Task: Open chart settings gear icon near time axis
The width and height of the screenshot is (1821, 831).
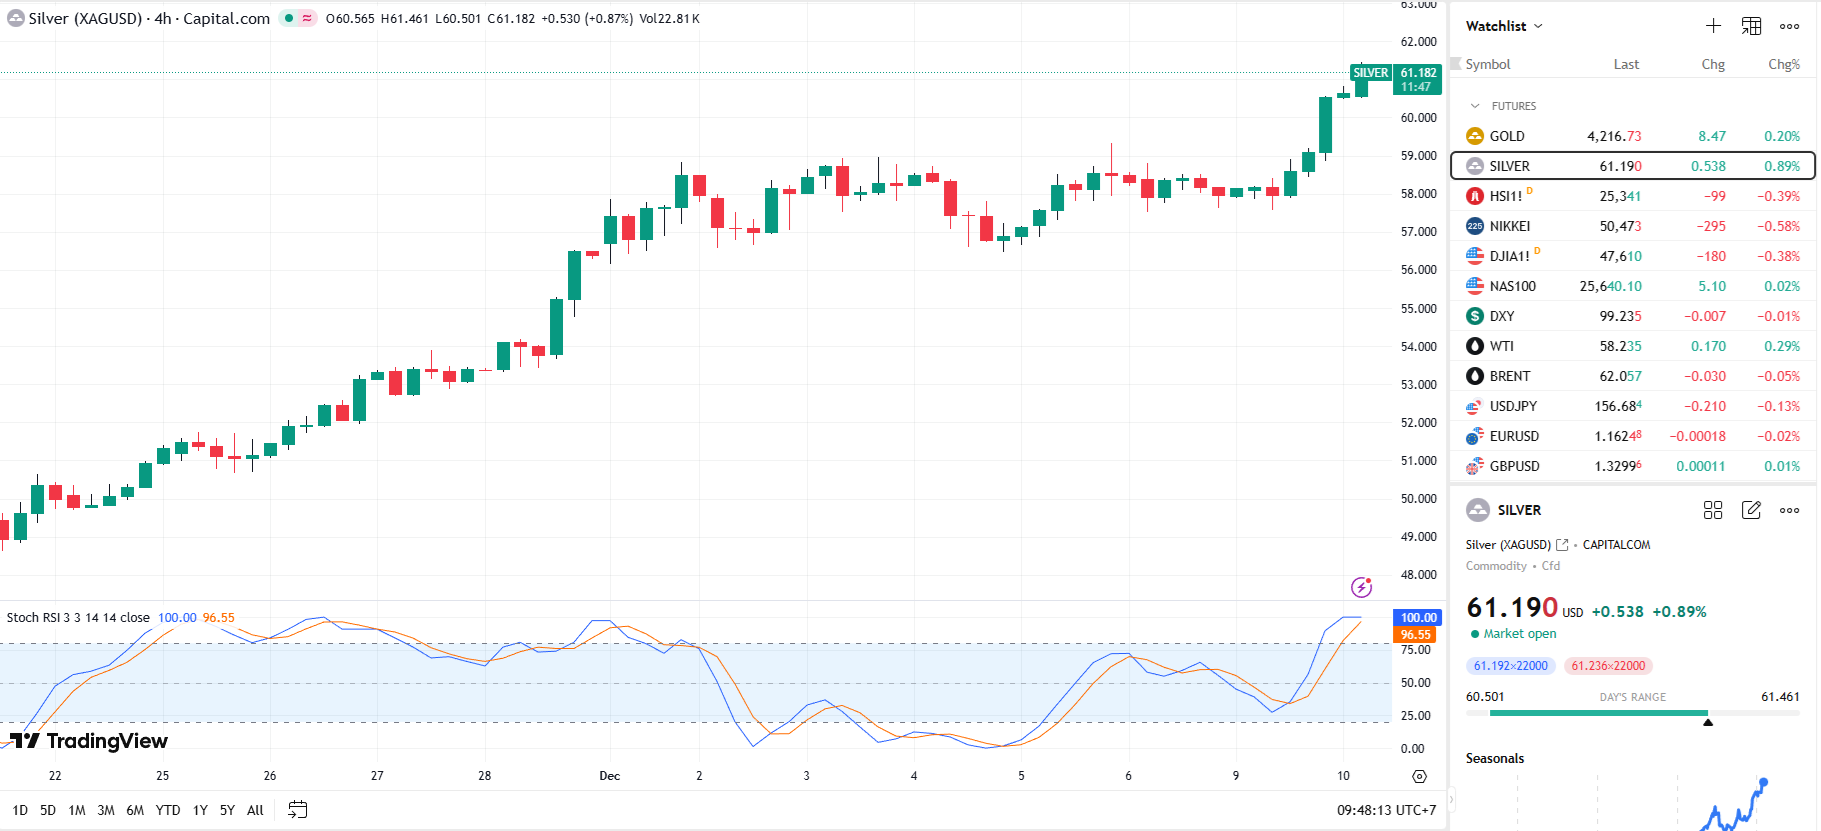Action: click(x=1419, y=776)
